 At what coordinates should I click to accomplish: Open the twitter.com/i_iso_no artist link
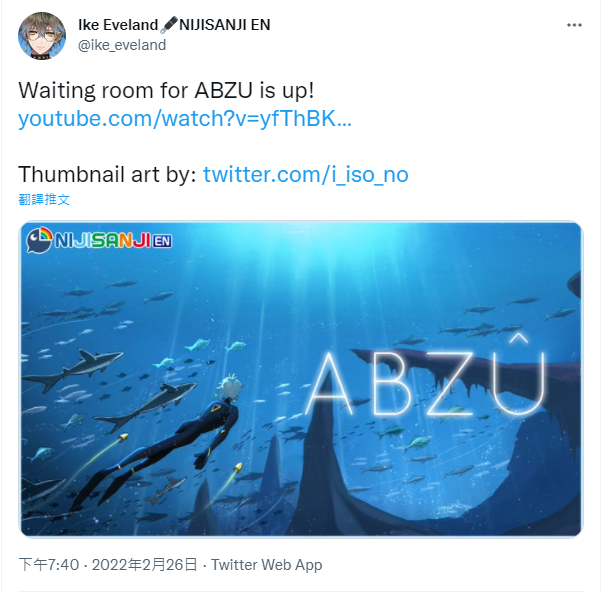[305, 175]
